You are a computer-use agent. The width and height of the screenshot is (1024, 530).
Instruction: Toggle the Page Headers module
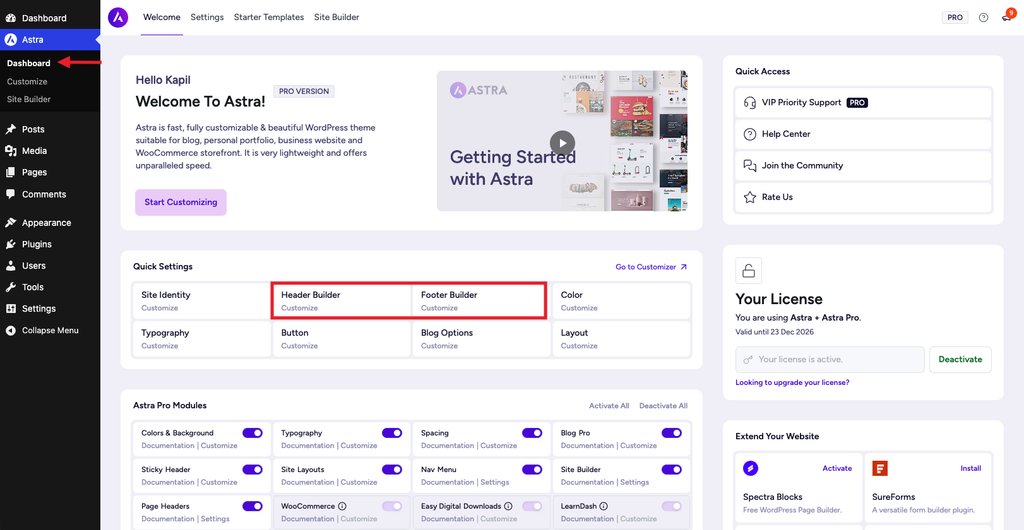click(x=252, y=506)
